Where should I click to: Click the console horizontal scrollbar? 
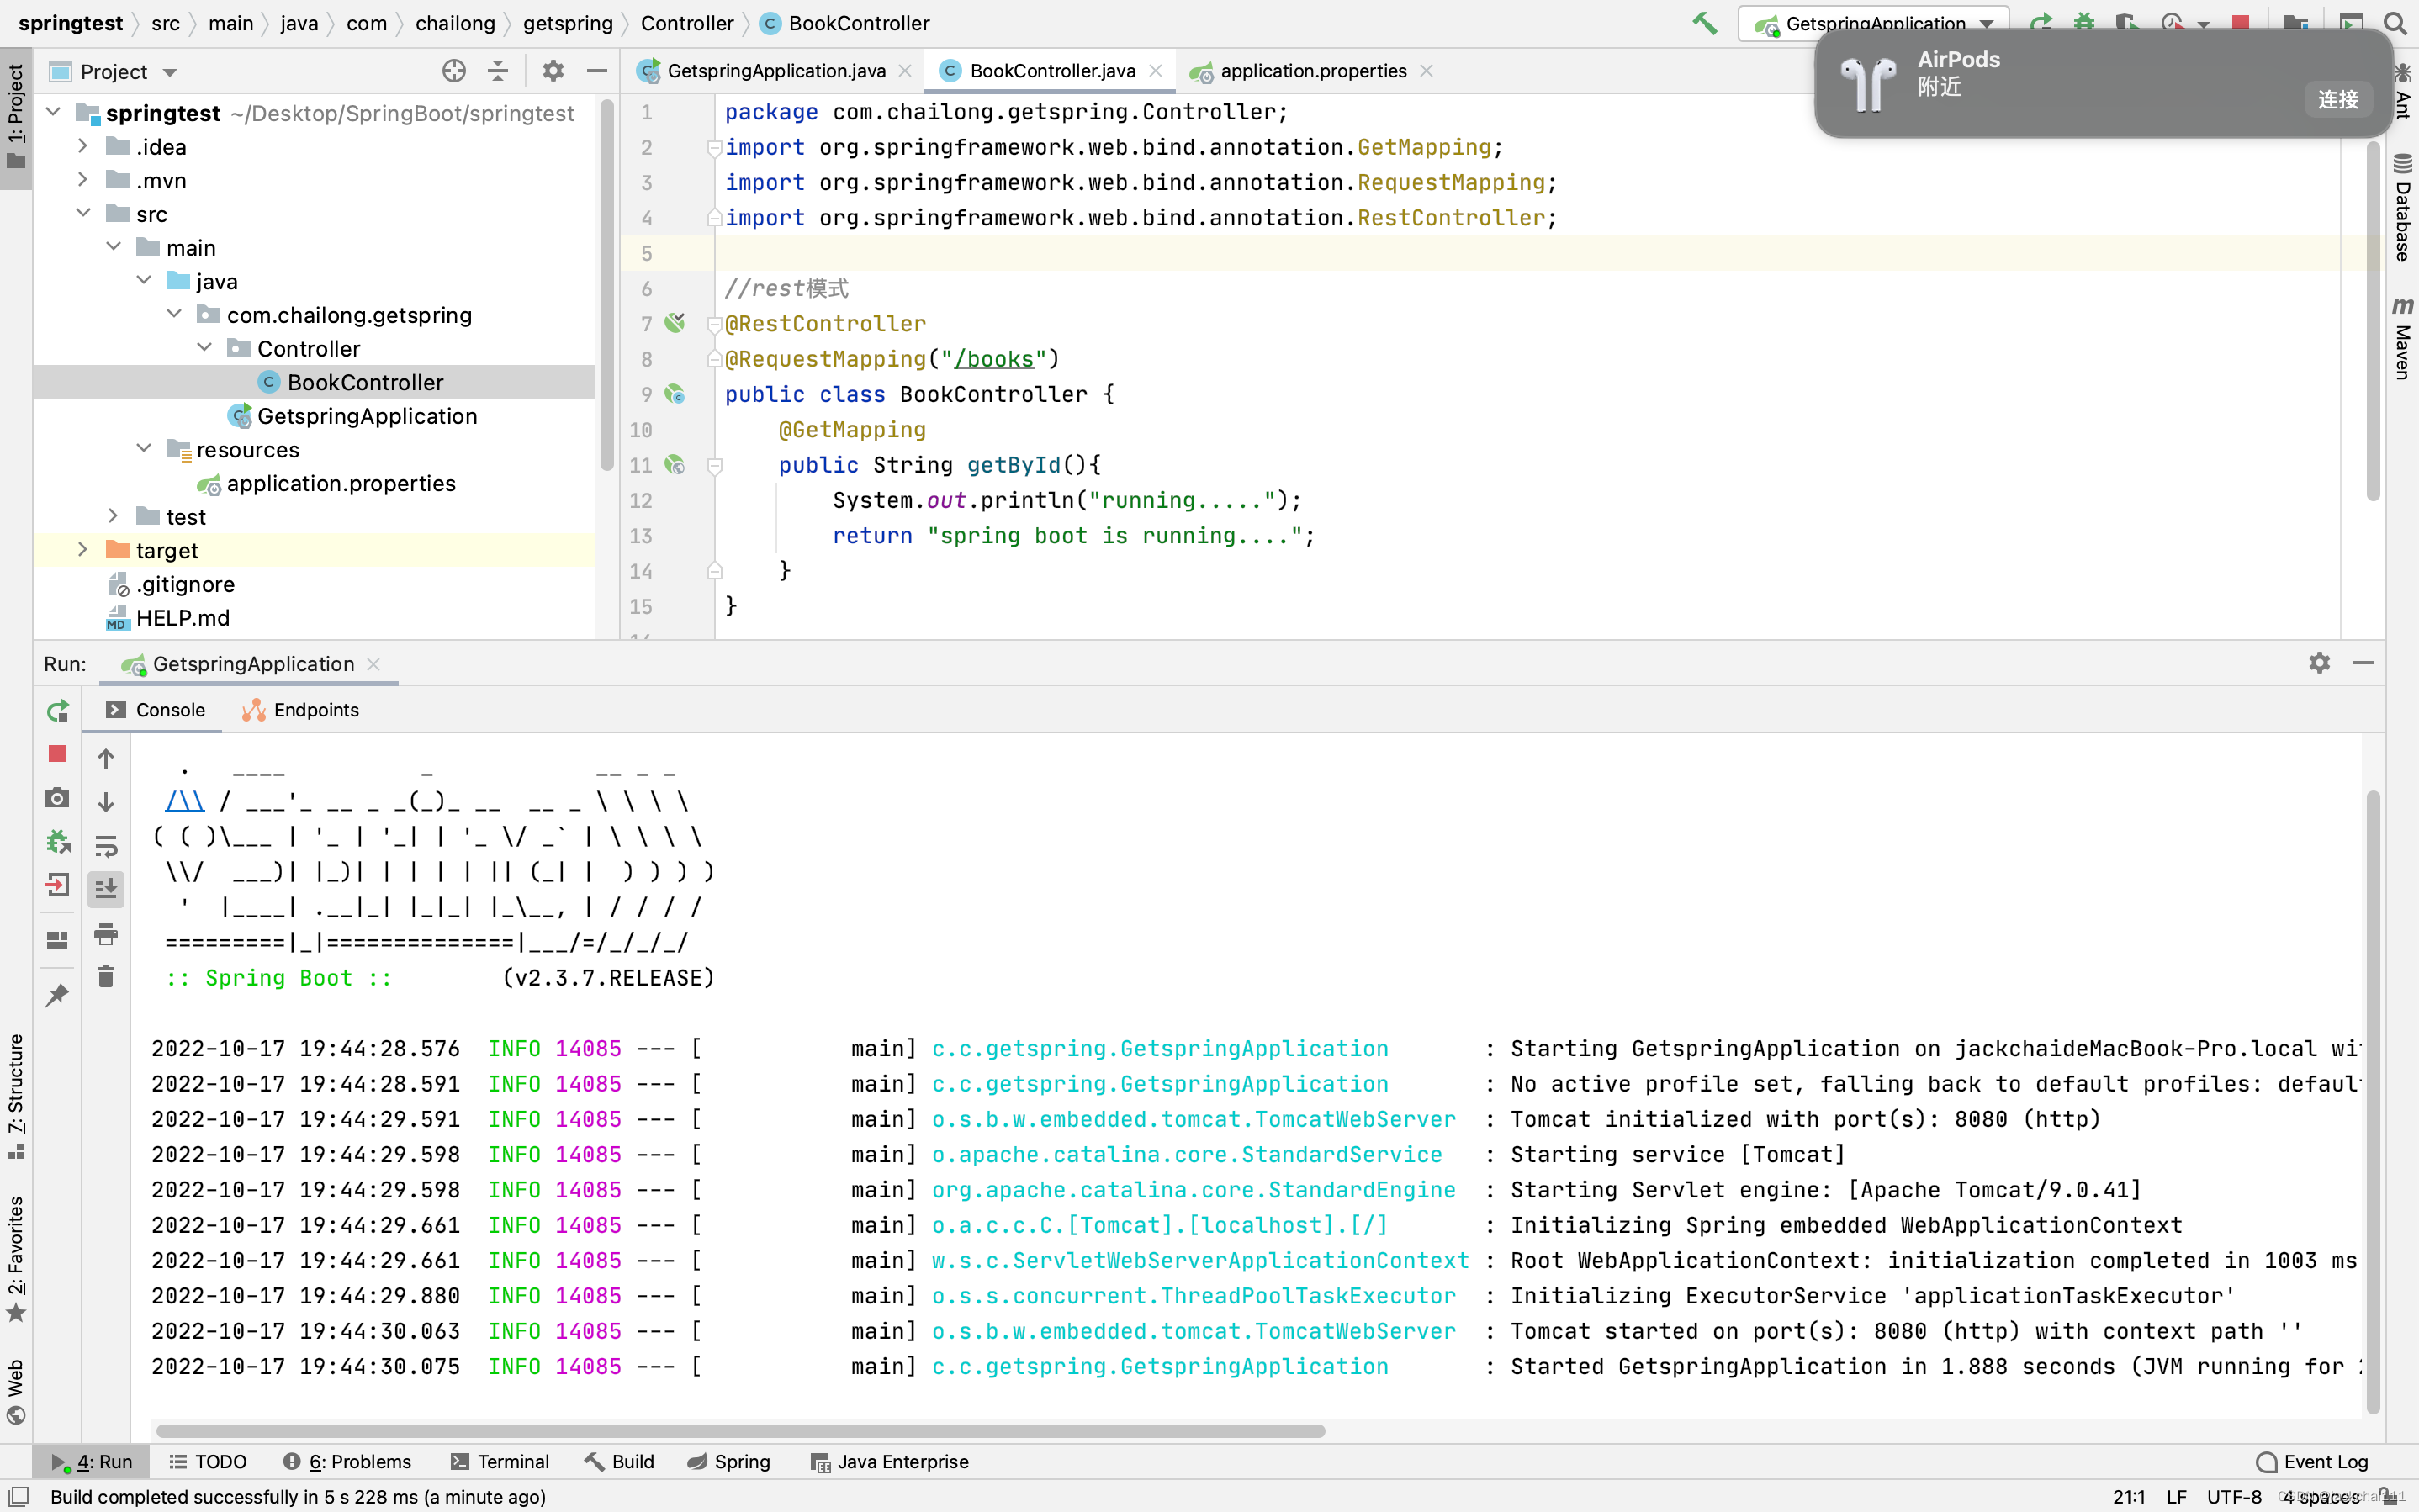pos(740,1431)
